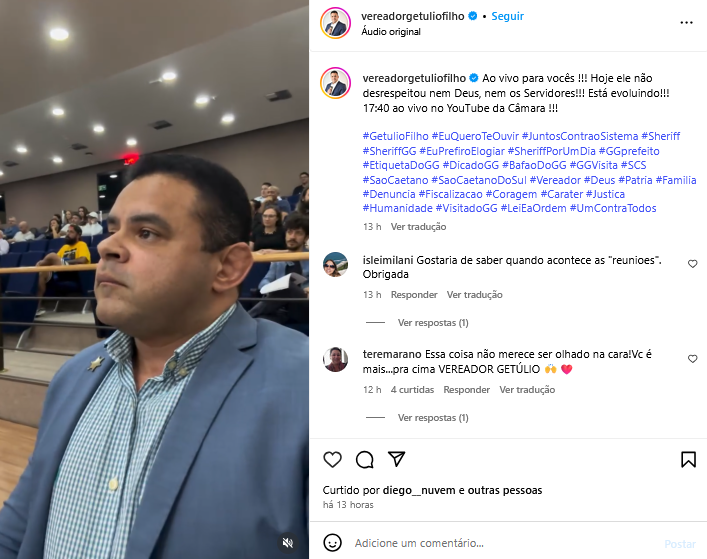This screenshot has width=707, height=559.
Task: Show translation of the post caption
Action: (418, 227)
